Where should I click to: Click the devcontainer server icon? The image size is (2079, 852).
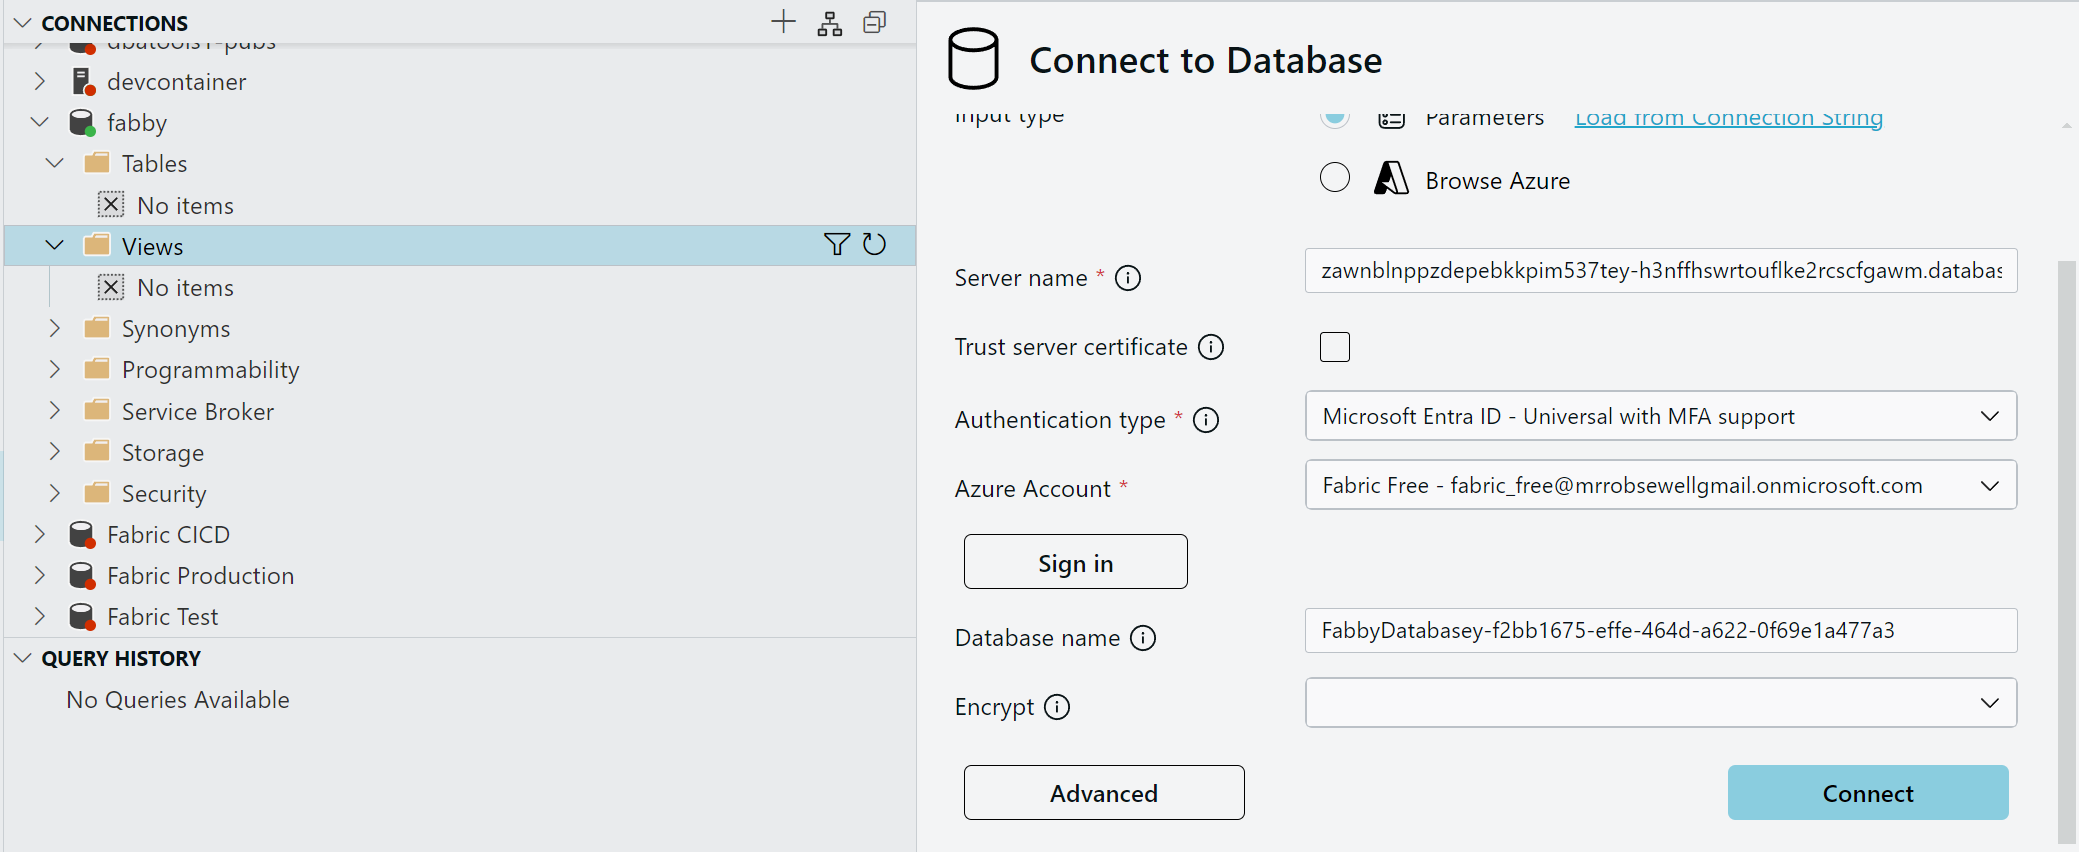[83, 82]
